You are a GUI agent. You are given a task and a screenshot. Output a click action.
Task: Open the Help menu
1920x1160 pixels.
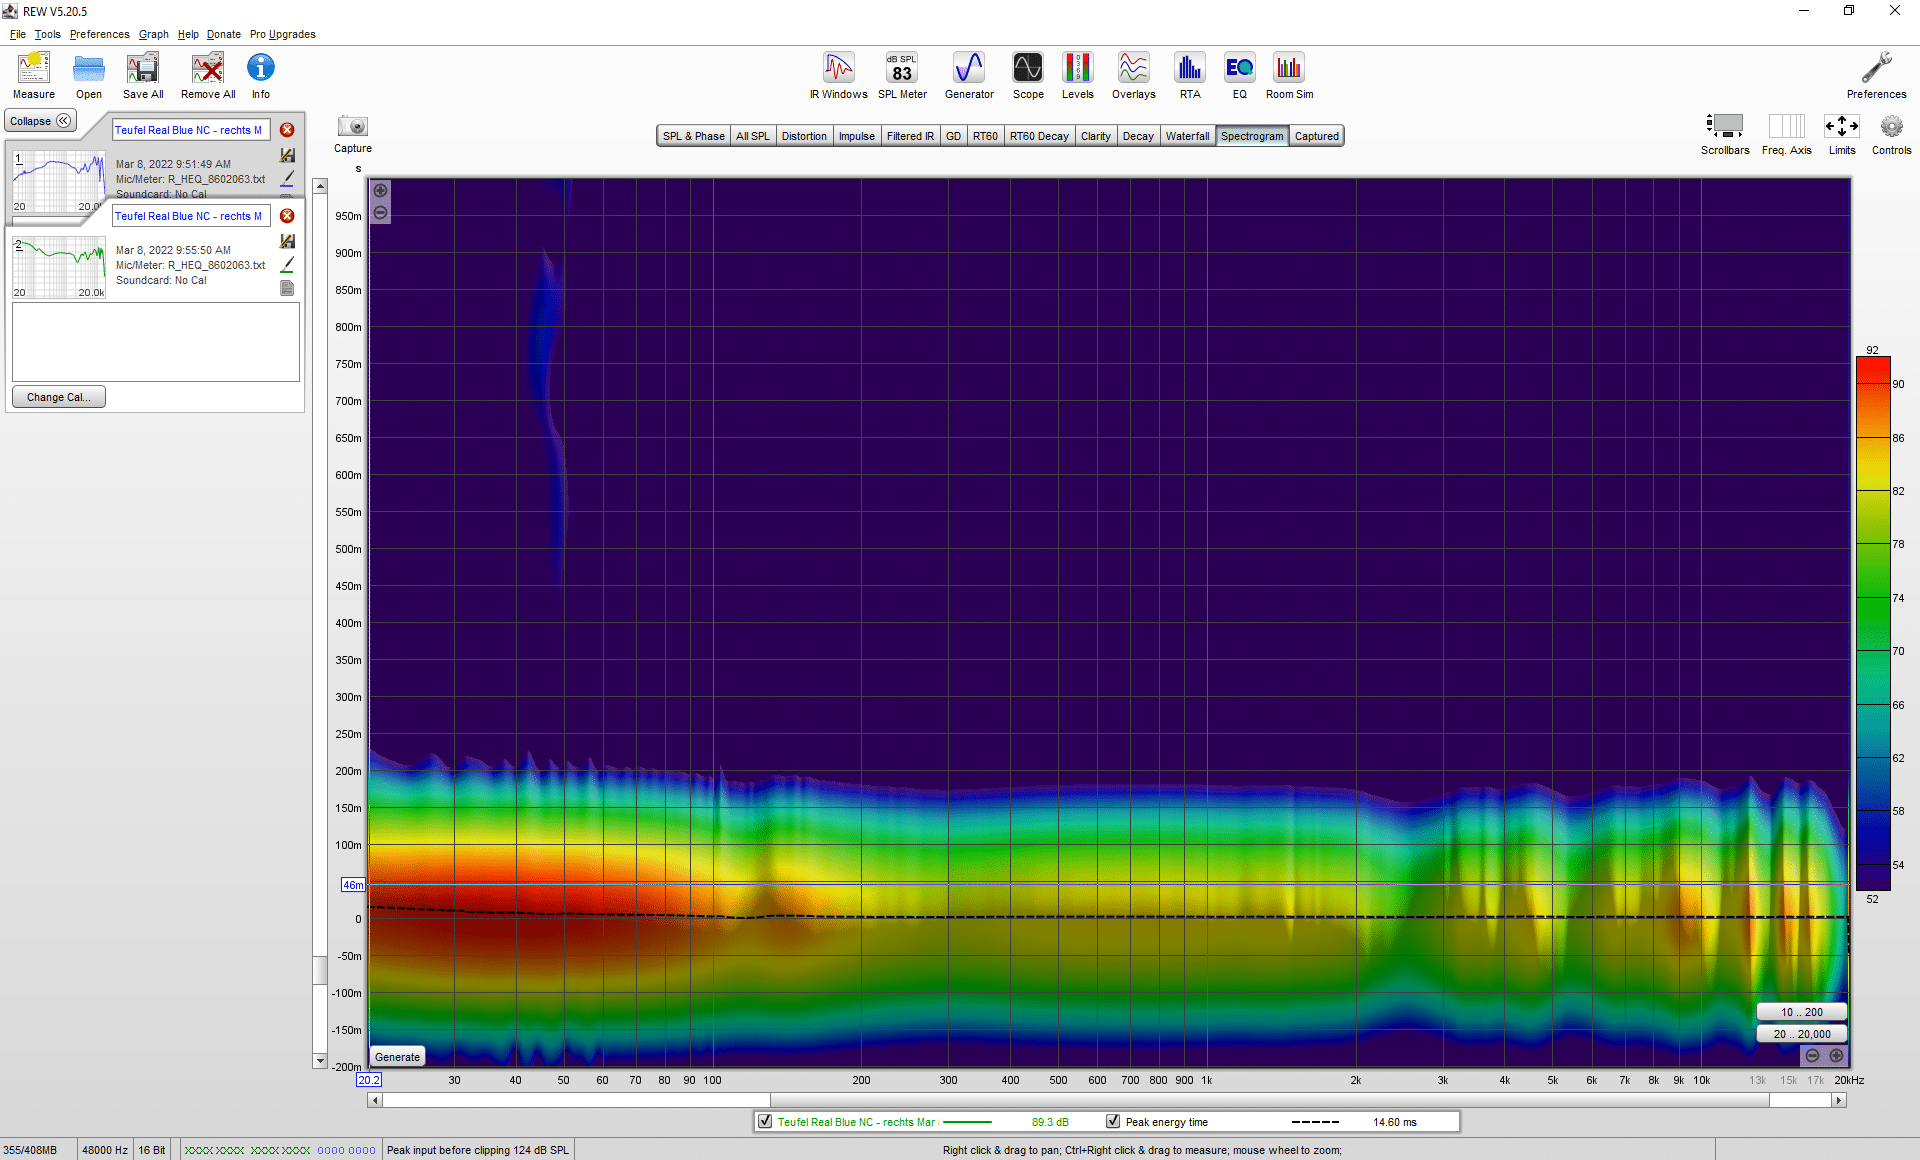tap(188, 34)
